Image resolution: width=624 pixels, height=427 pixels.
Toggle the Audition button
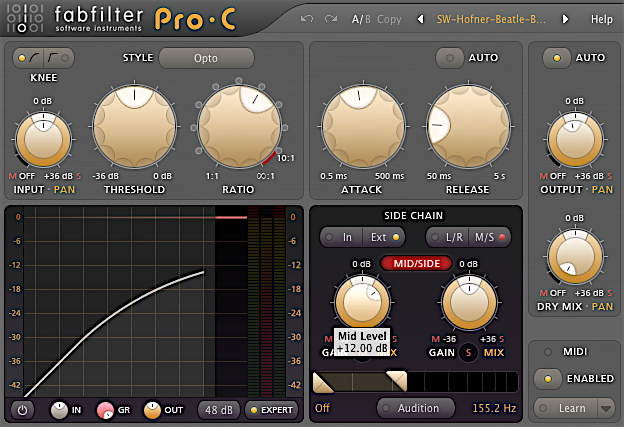coord(415,408)
